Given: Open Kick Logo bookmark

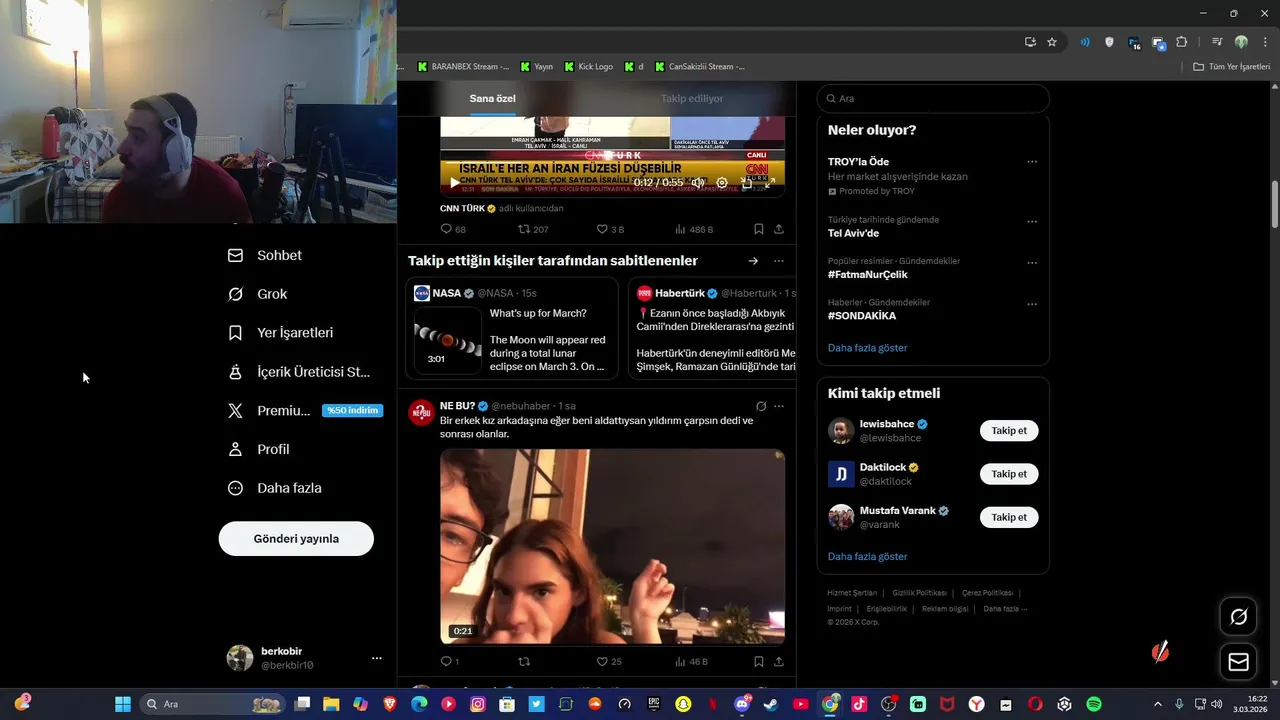Looking at the screenshot, I should [x=588, y=67].
